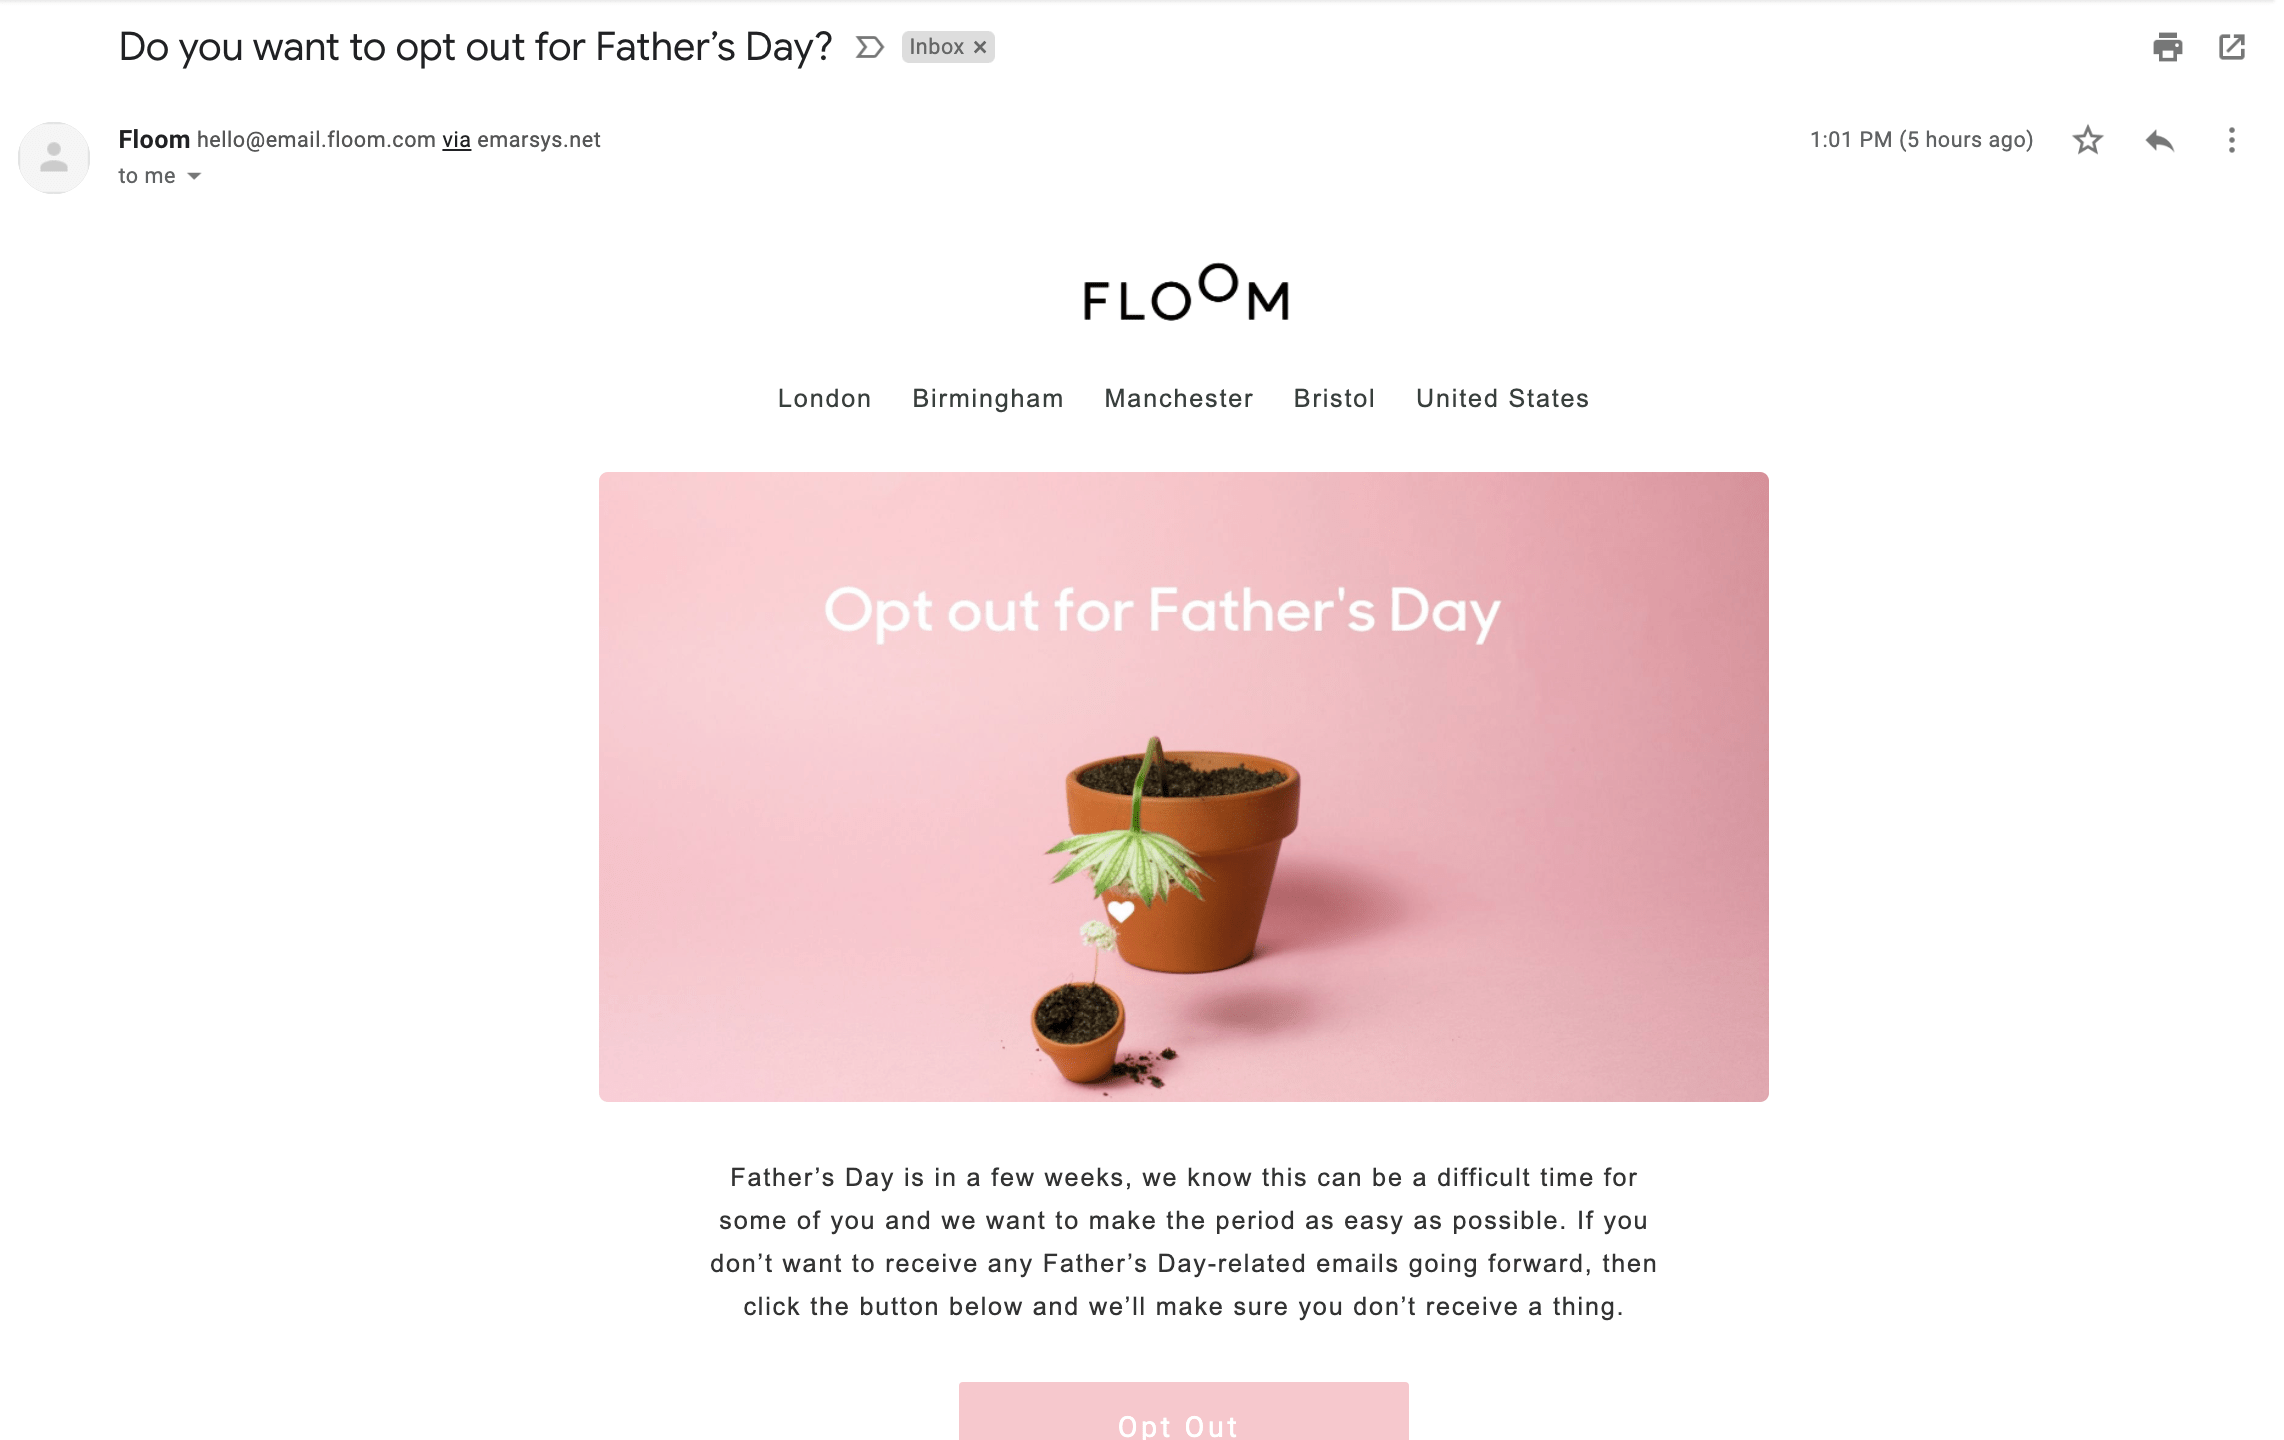The height and width of the screenshot is (1440, 2284).
Task: Go to the Manchester link
Action: point(1178,398)
